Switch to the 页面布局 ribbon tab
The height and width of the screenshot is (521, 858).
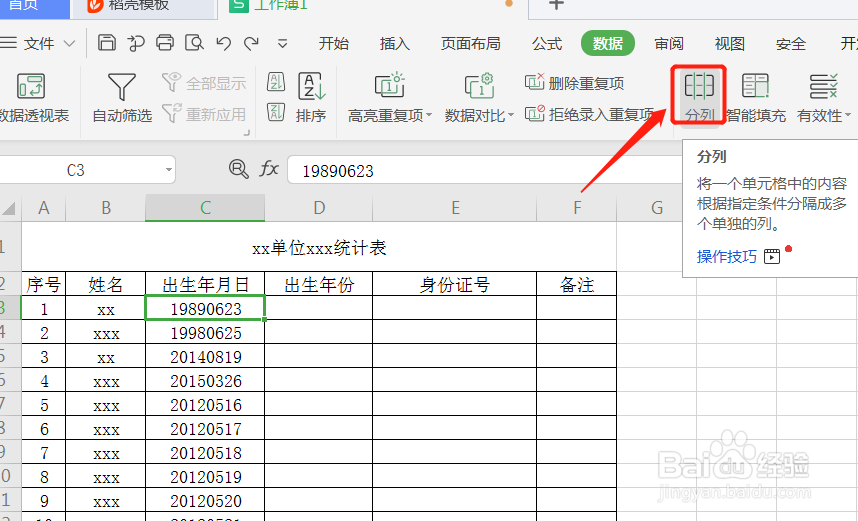click(471, 43)
